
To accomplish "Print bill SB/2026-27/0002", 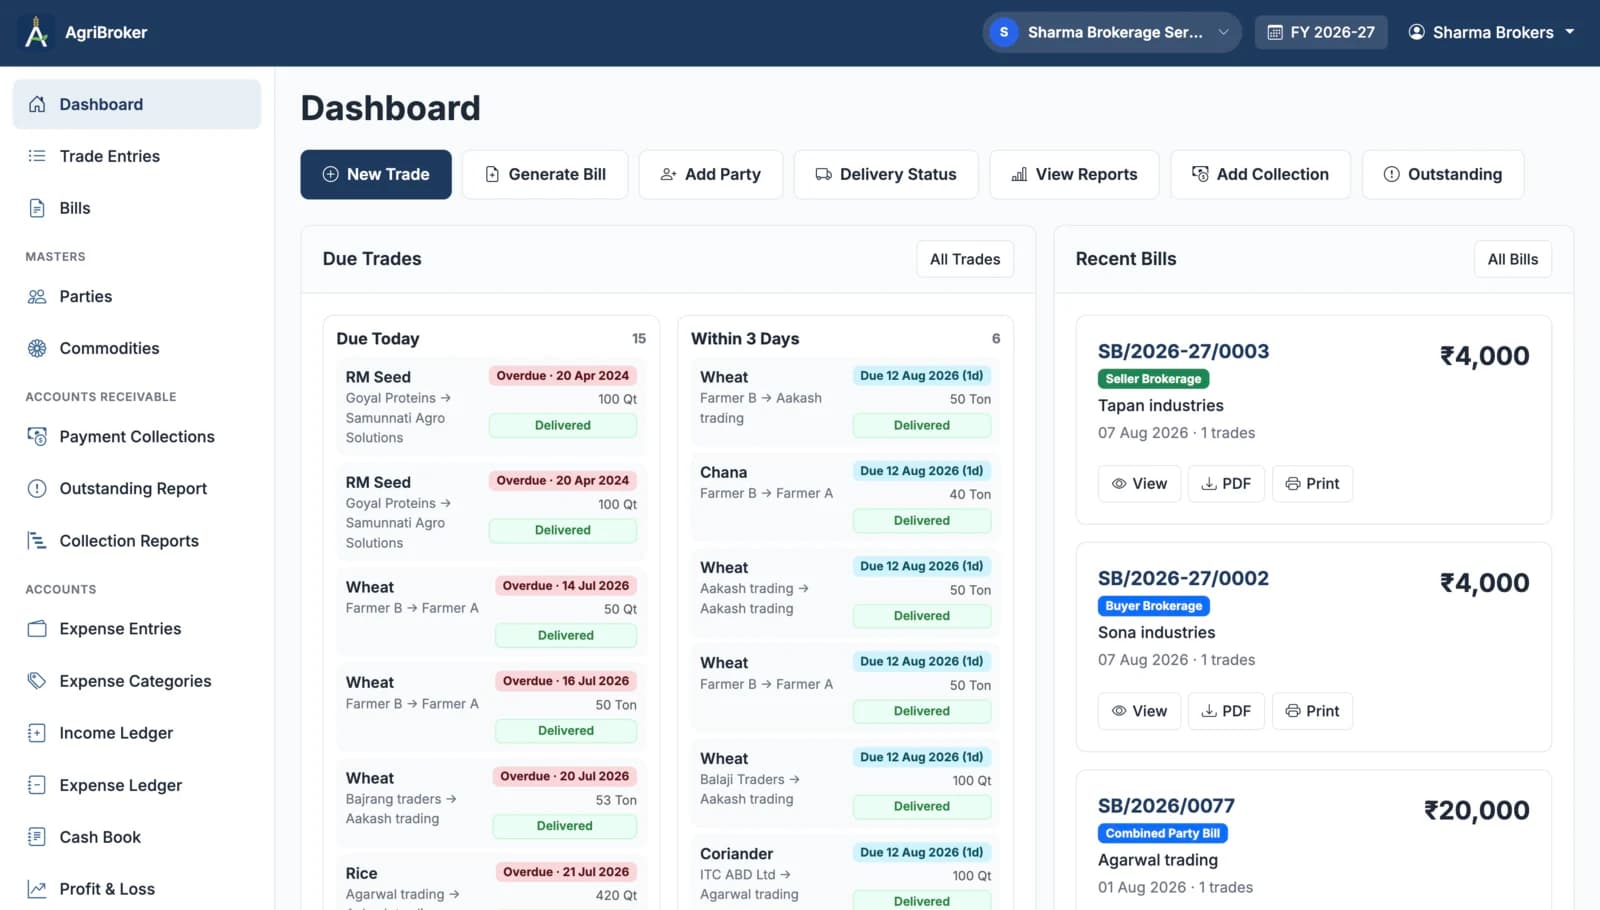I will click(x=1312, y=711).
